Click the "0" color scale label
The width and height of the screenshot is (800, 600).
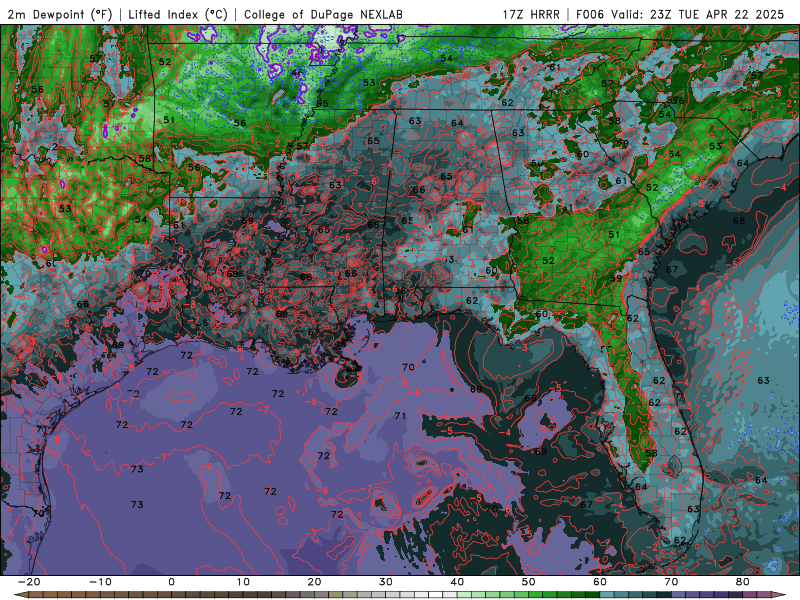(171, 582)
